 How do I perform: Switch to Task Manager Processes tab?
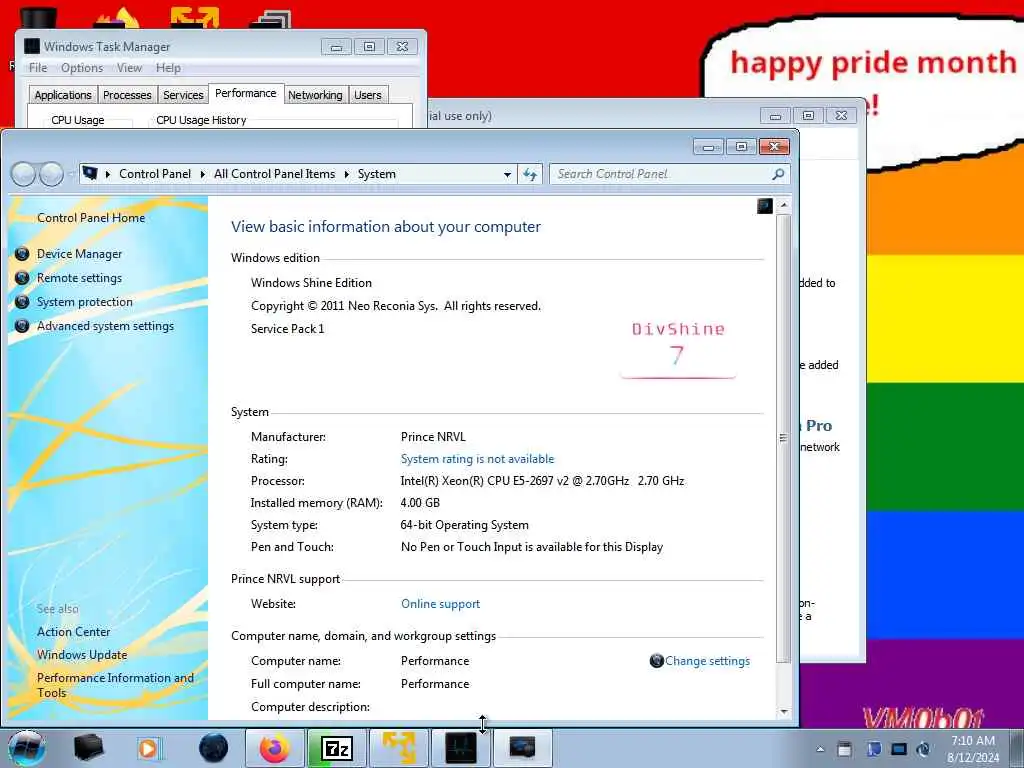pyautogui.click(x=127, y=95)
